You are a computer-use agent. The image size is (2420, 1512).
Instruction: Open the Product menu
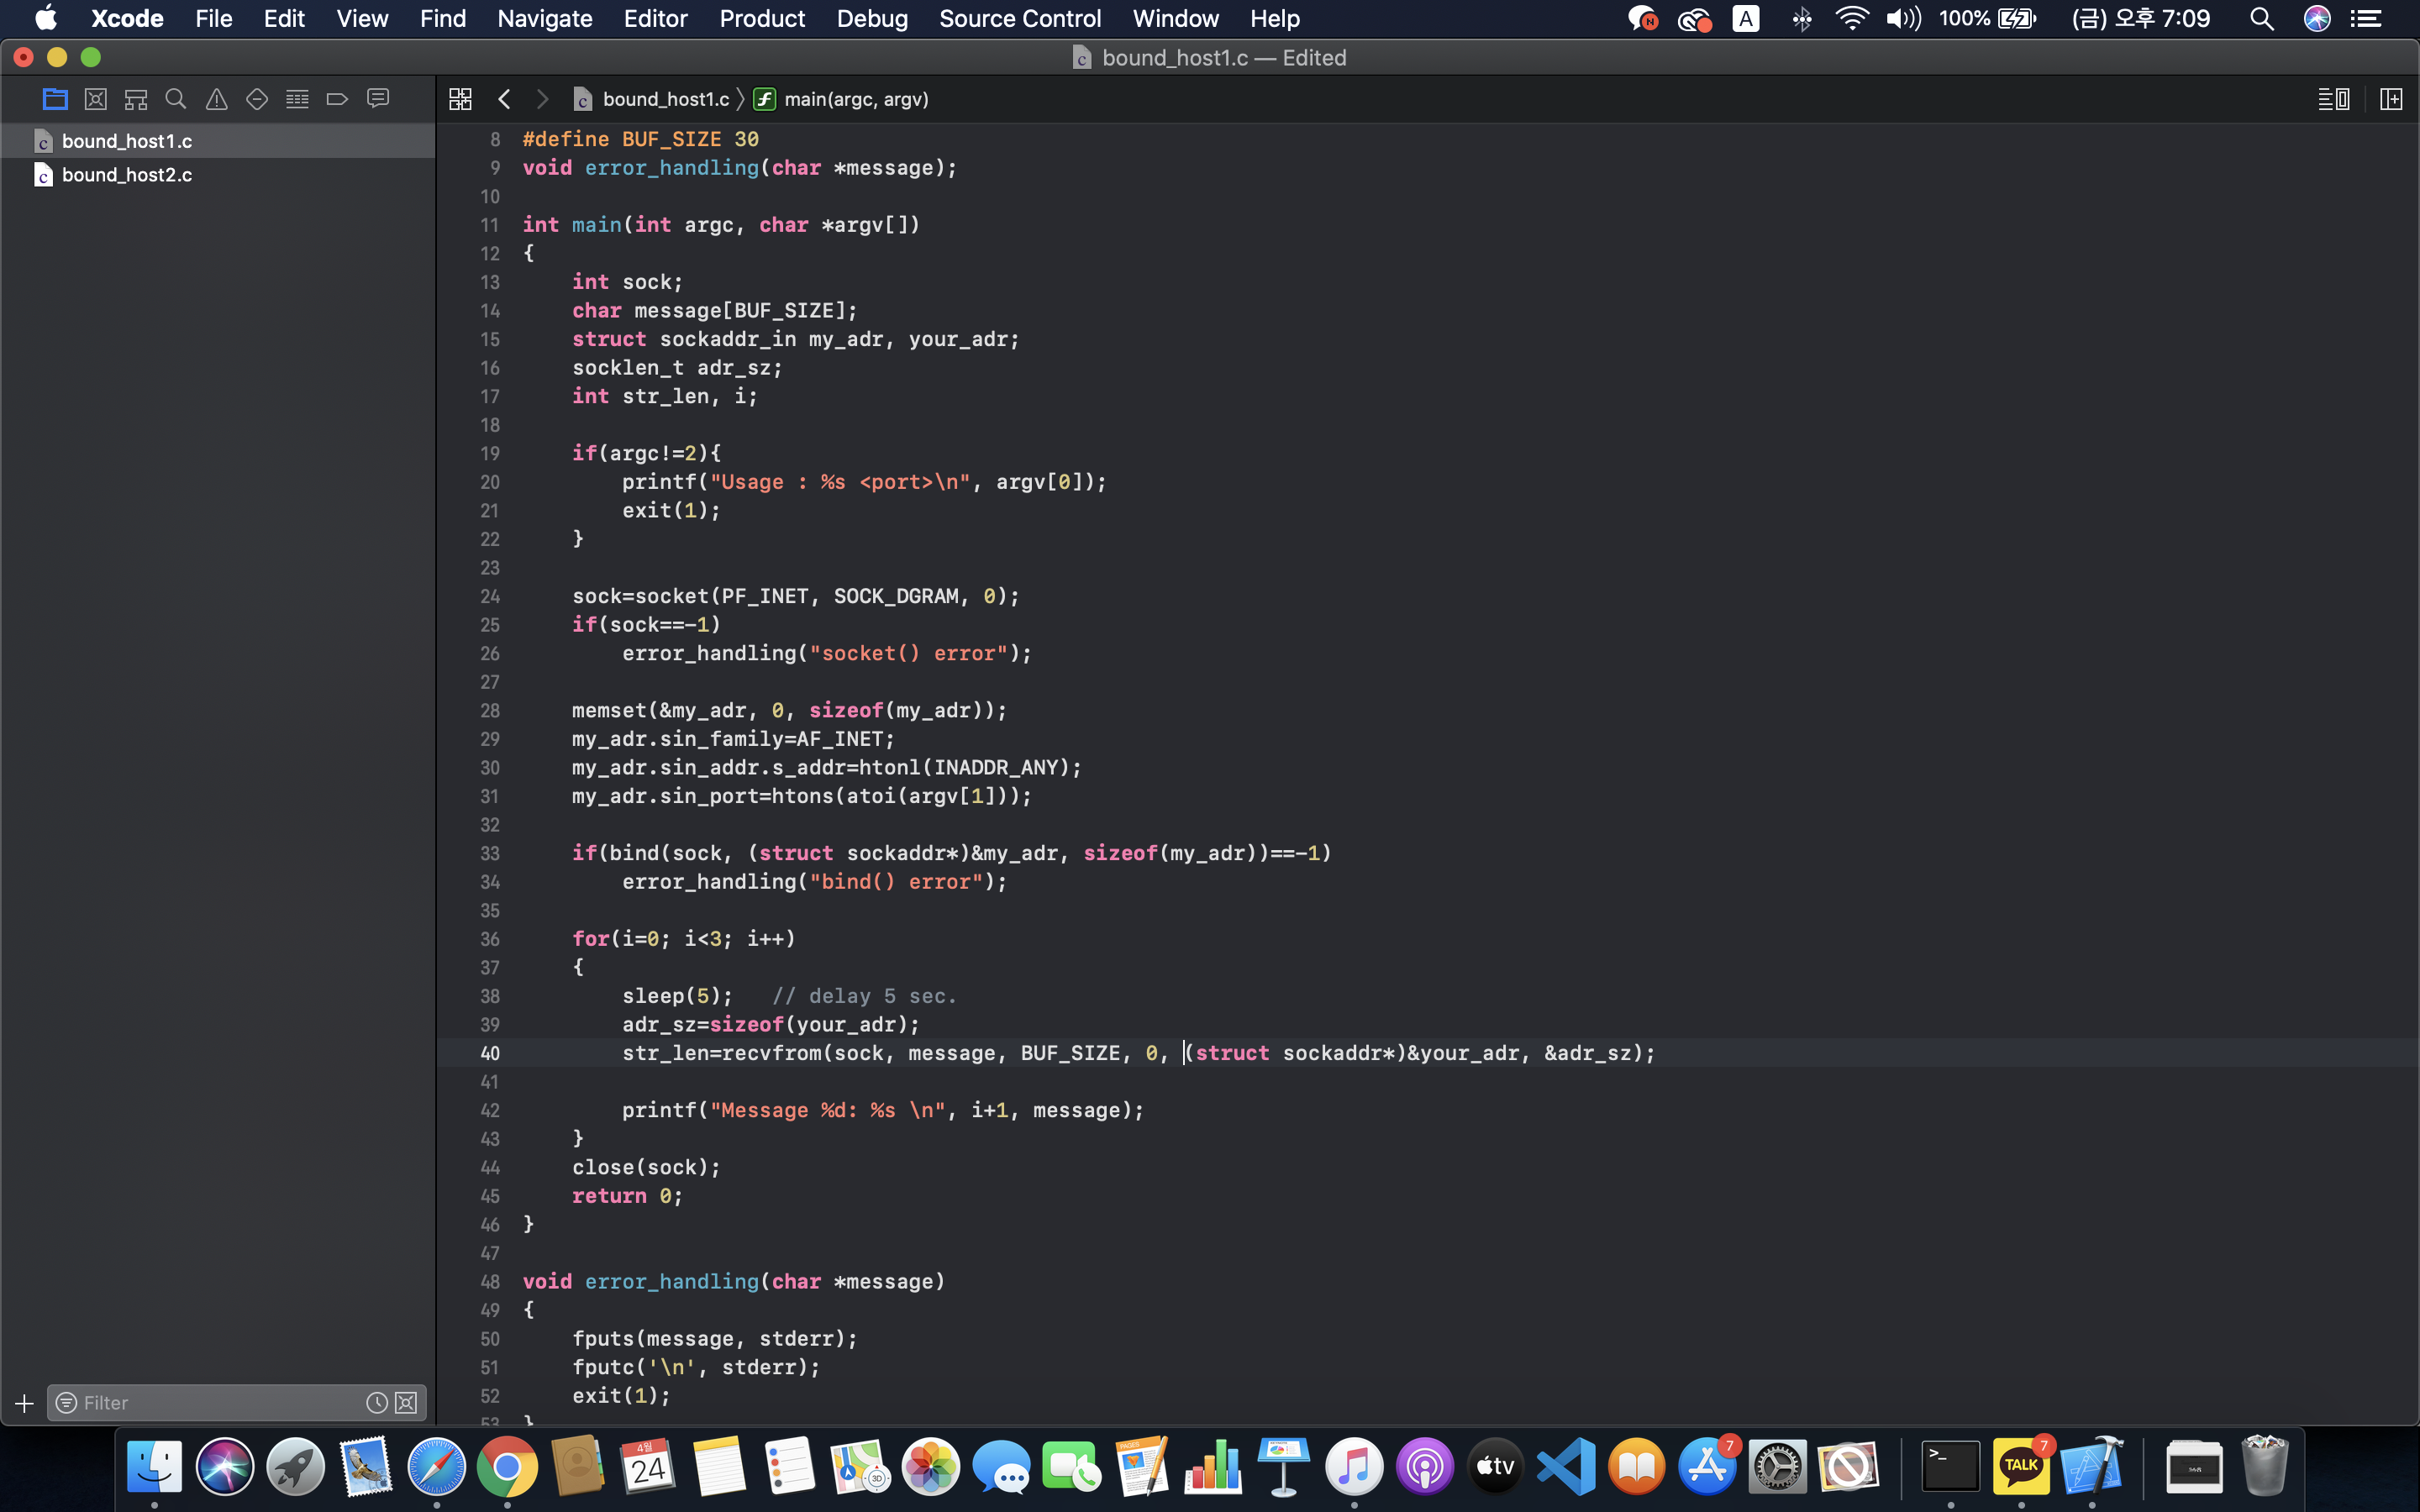tap(761, 19)
